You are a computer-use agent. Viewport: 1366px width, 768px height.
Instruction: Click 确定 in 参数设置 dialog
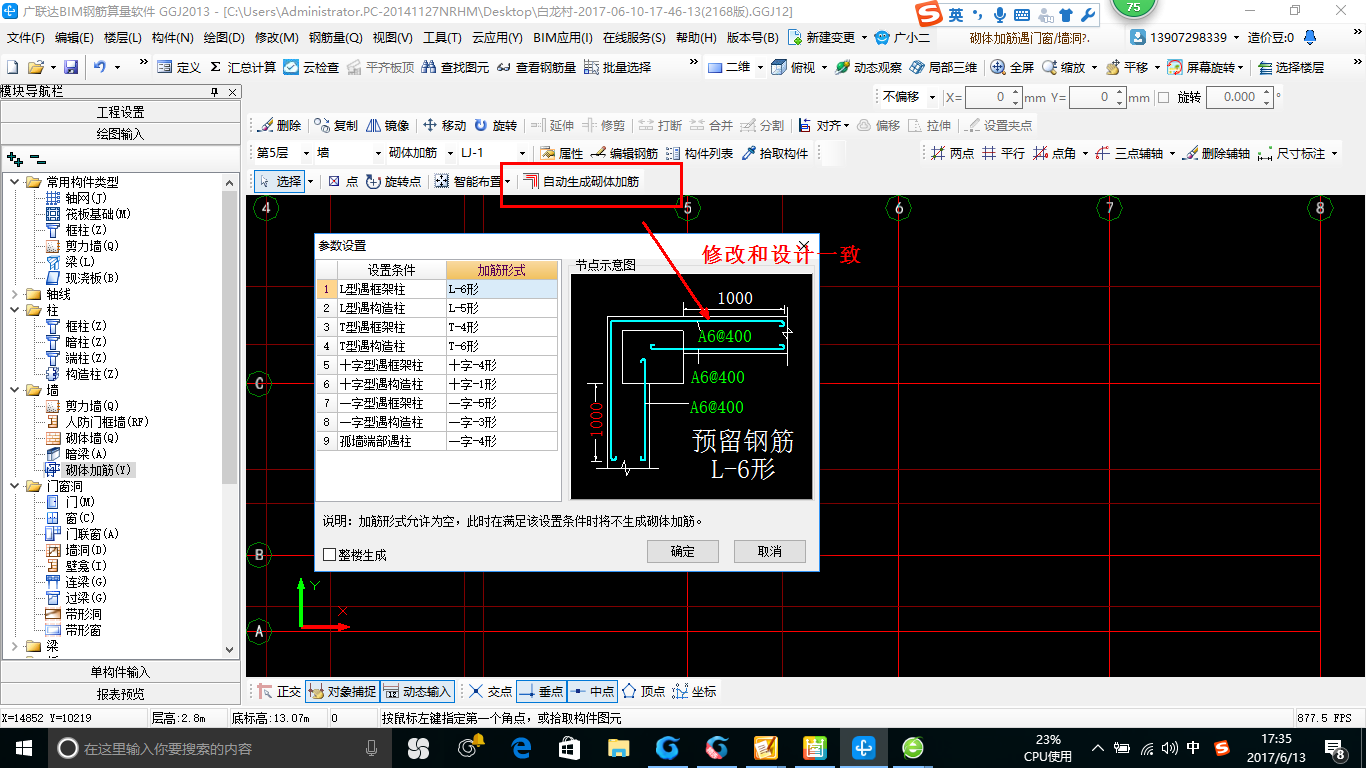pos(683,551)
